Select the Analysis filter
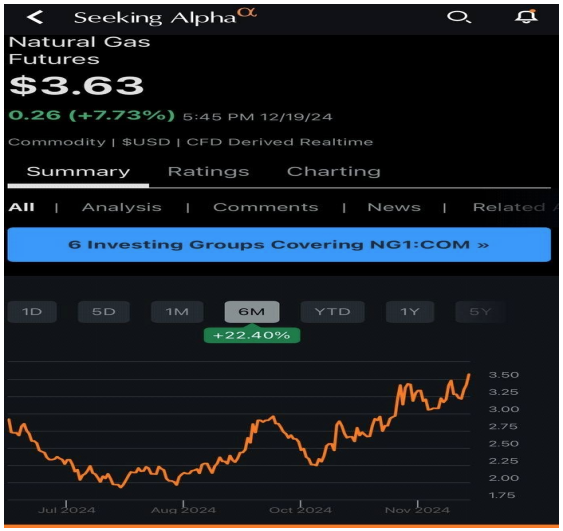Viewport: 563px width, 531px height. (x=122, y=207)
